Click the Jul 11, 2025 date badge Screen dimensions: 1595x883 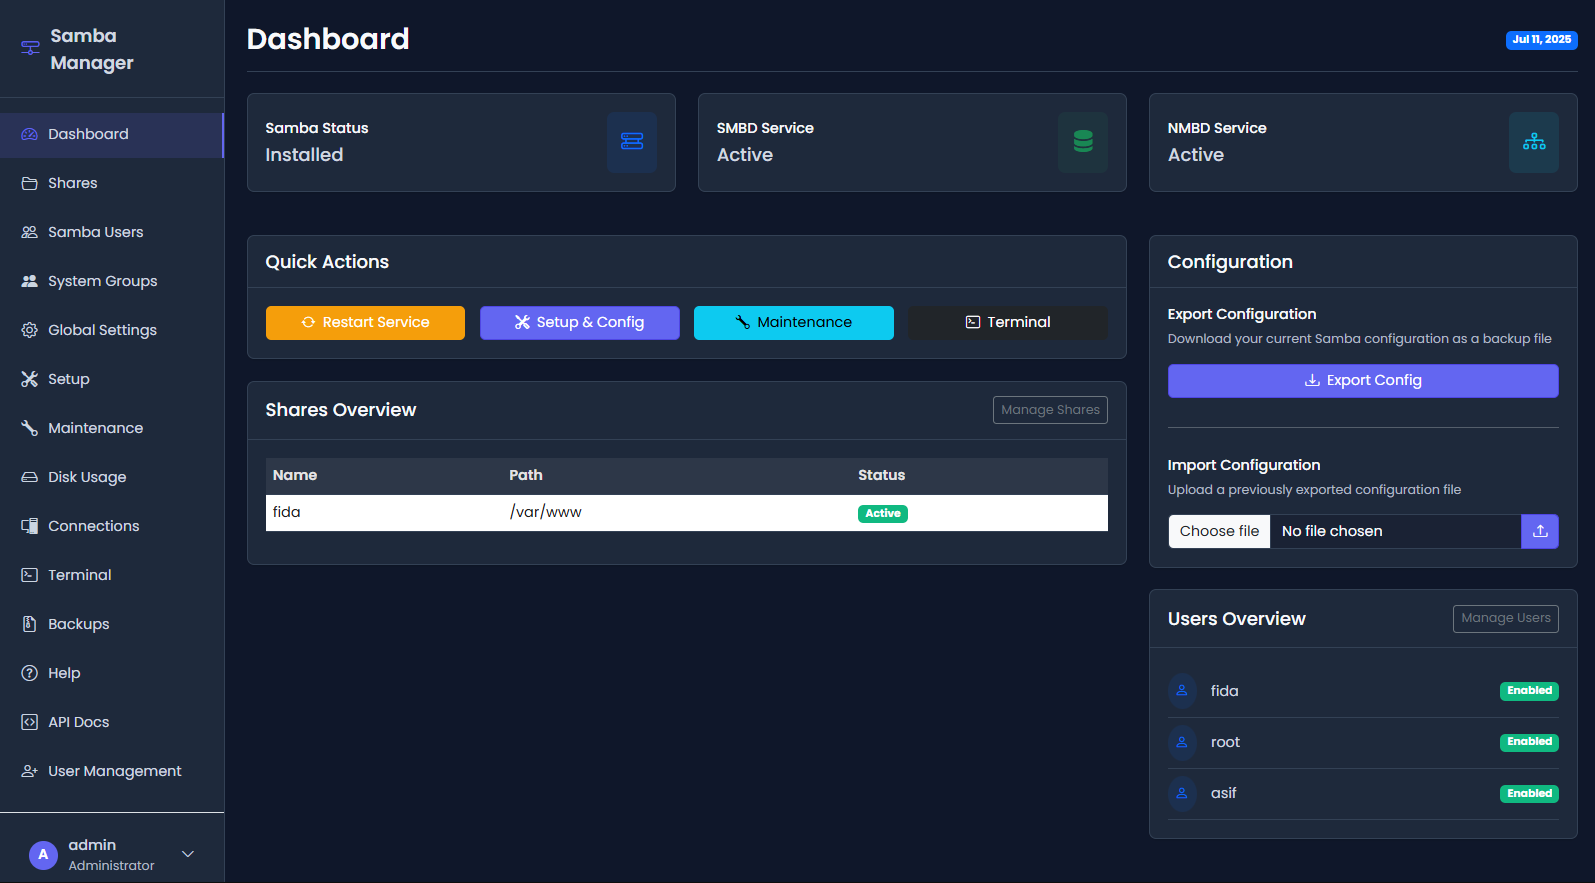point(1541,40)
